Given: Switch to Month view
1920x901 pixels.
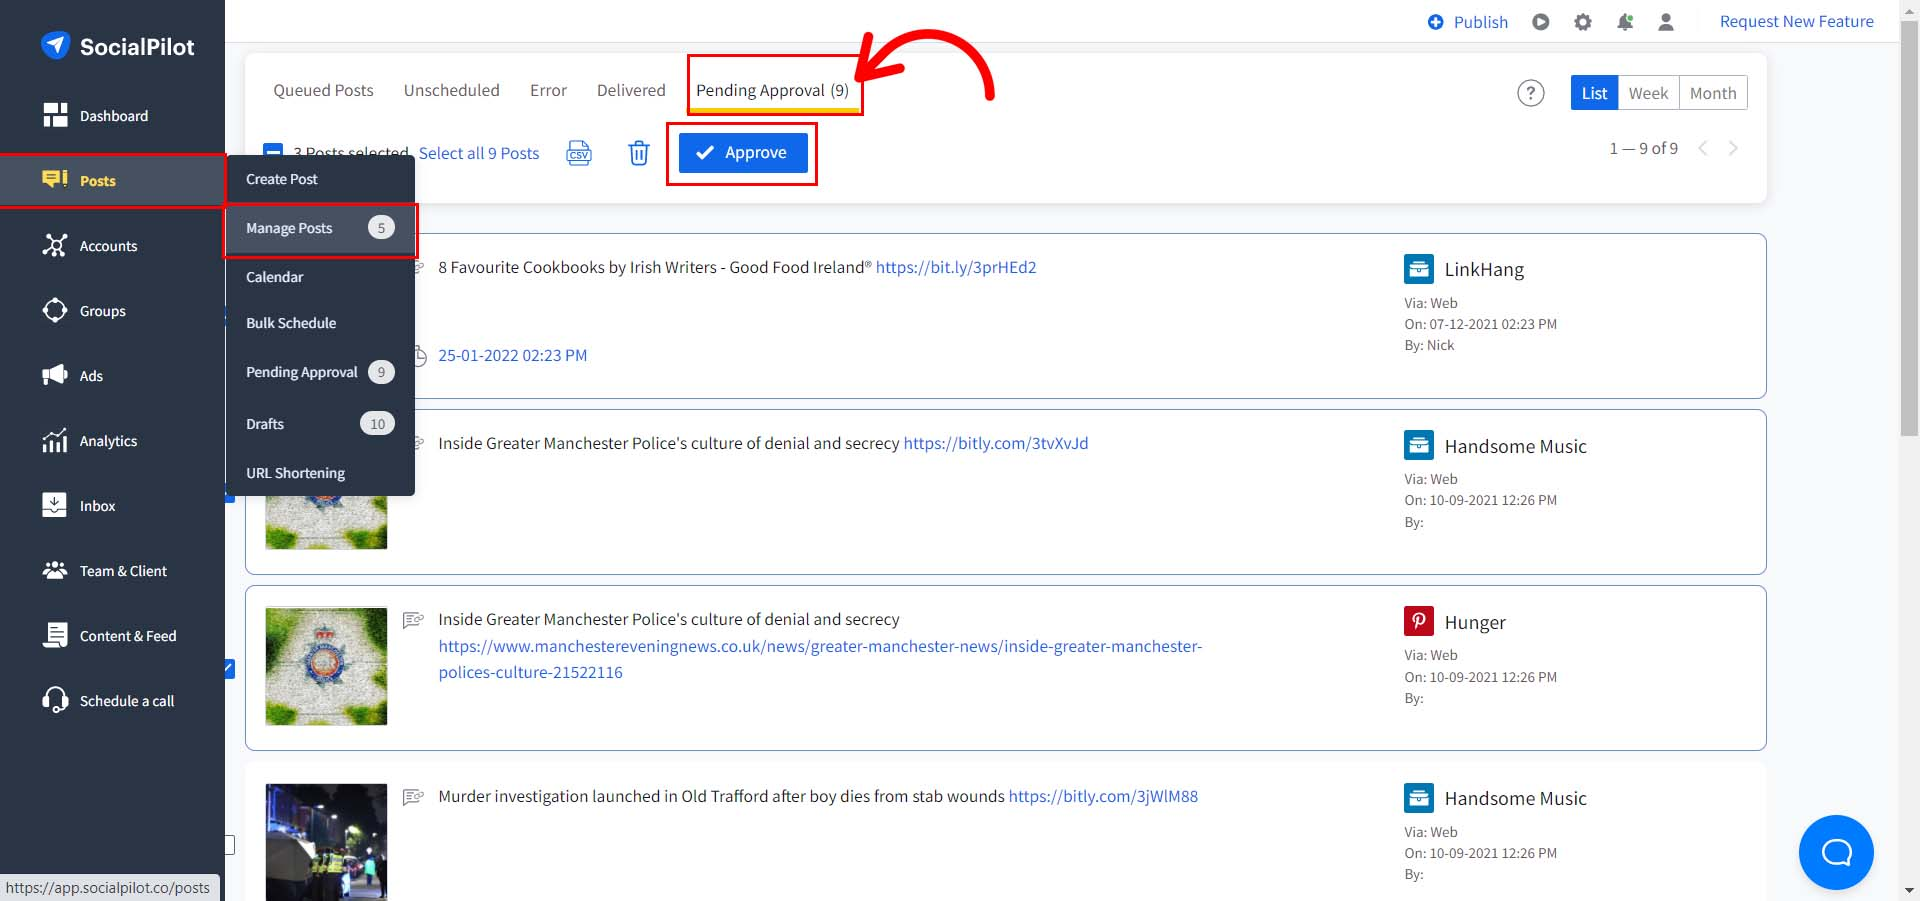Looking at the screenshot, I should pyautogui.click(x=1713, y=92).
